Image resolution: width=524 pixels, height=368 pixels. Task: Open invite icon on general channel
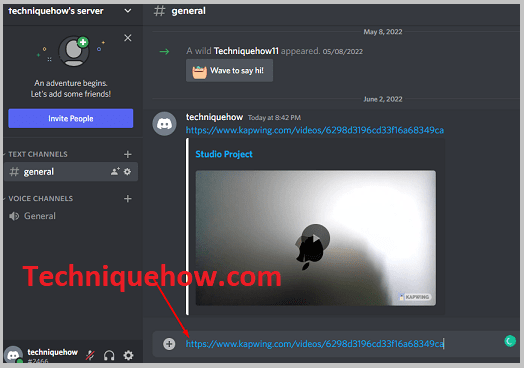click(115, 171)
